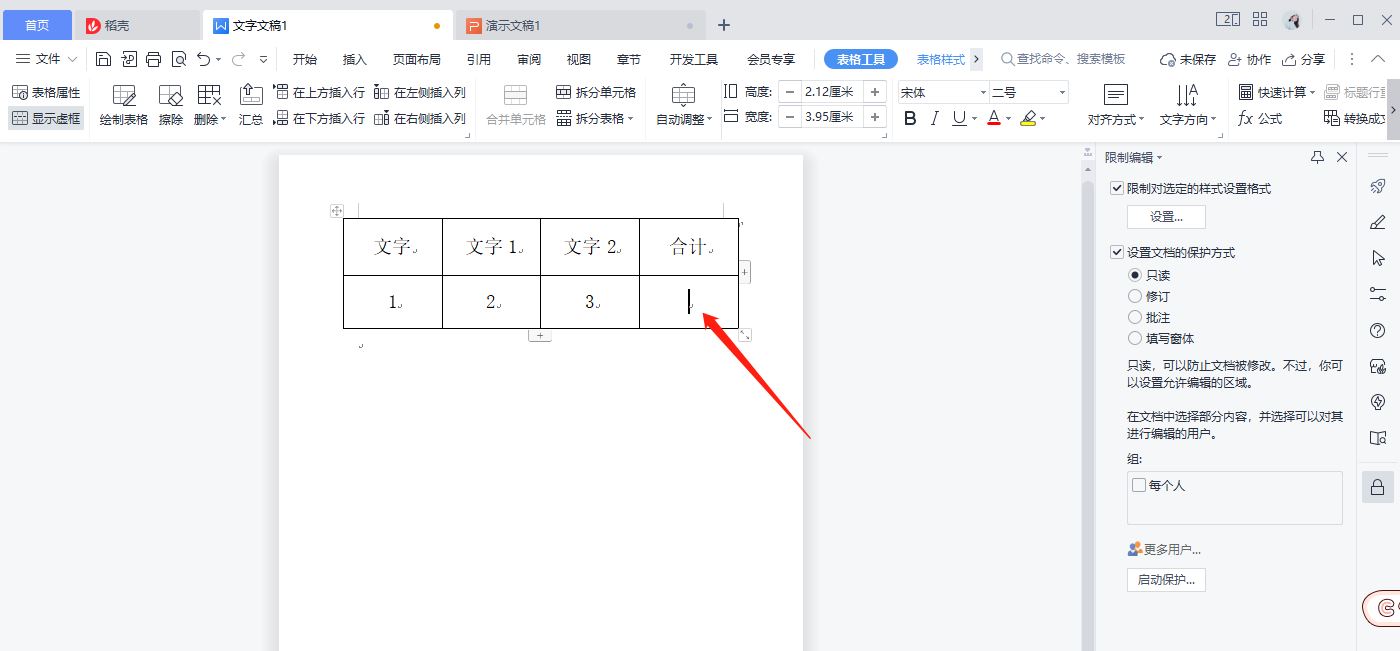Click the Settings (设置...) button
This screenshot has height=651, width=1400.
(x=1166, y=216)
